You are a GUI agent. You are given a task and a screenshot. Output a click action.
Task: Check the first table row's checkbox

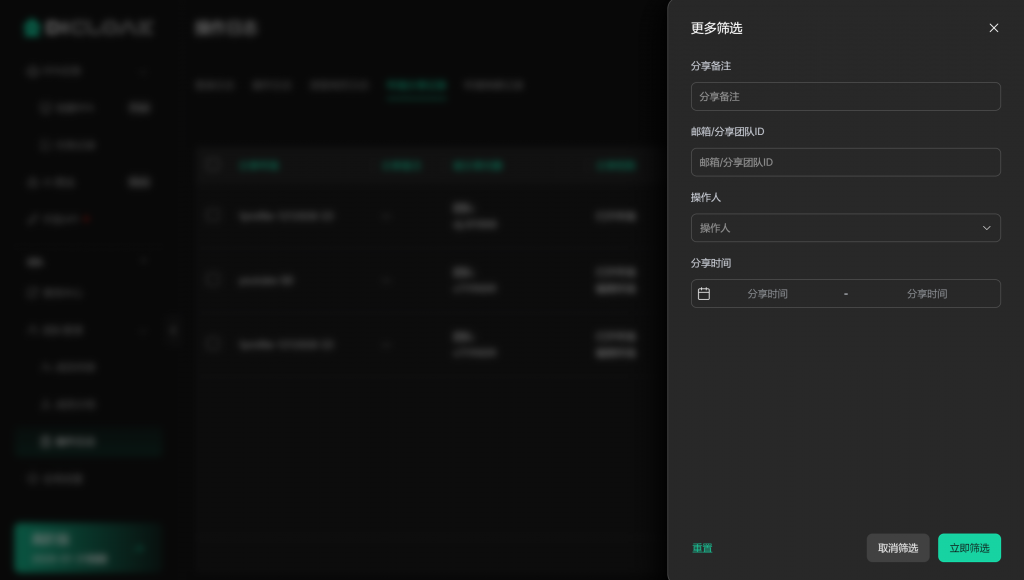[212, 215]
